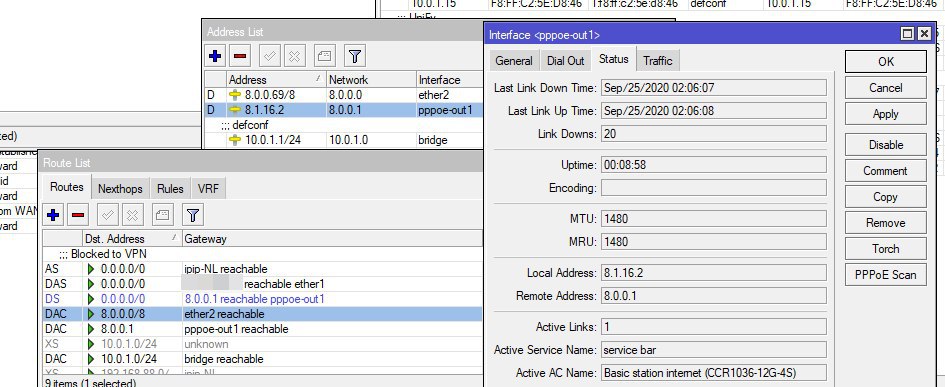Open the Nexthops tab

click(x=120, y=189)
